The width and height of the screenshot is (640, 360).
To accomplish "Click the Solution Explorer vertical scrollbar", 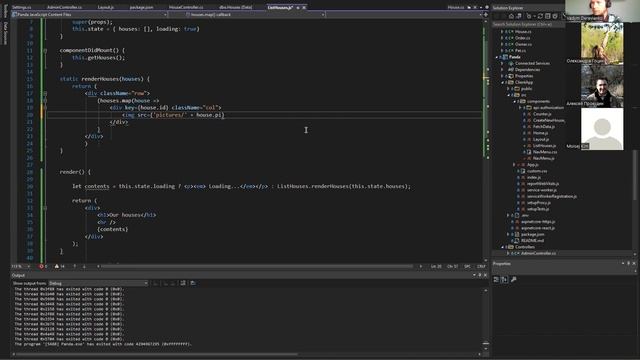I will [635, 176].
